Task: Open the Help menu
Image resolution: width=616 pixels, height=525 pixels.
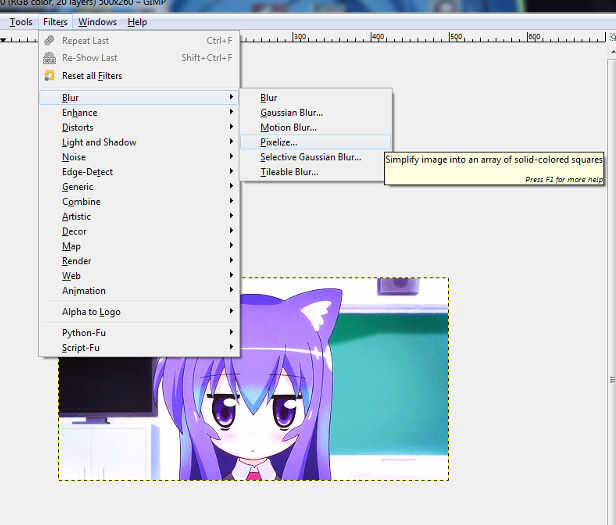Action: click(137, 22)
